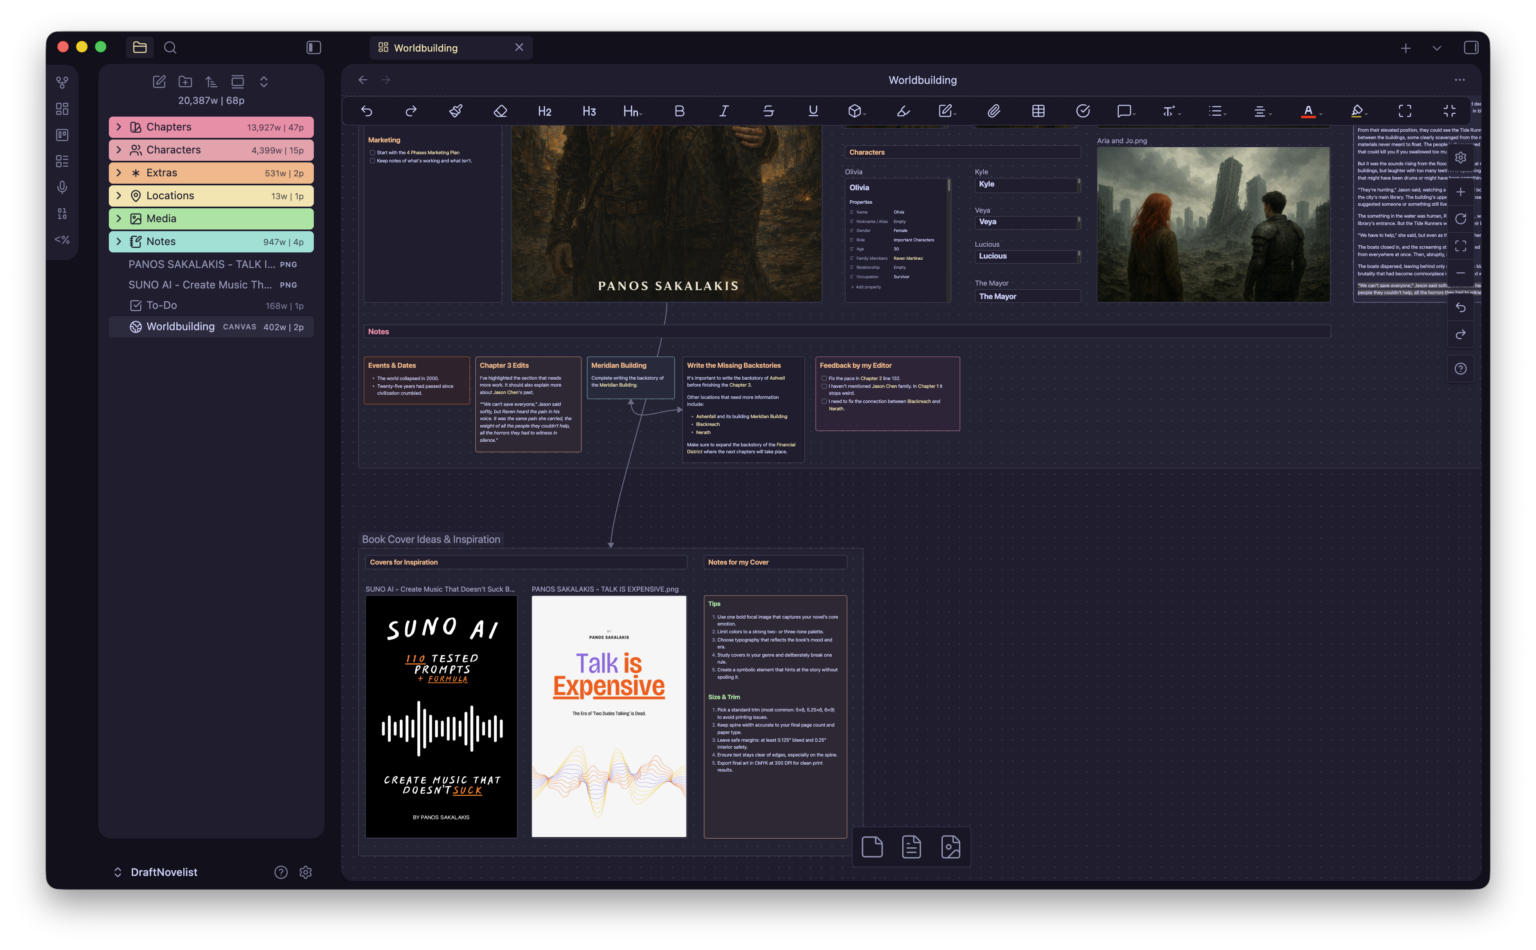
Task: Toggle Underline formatting in the toolbar
Action: 813,111
